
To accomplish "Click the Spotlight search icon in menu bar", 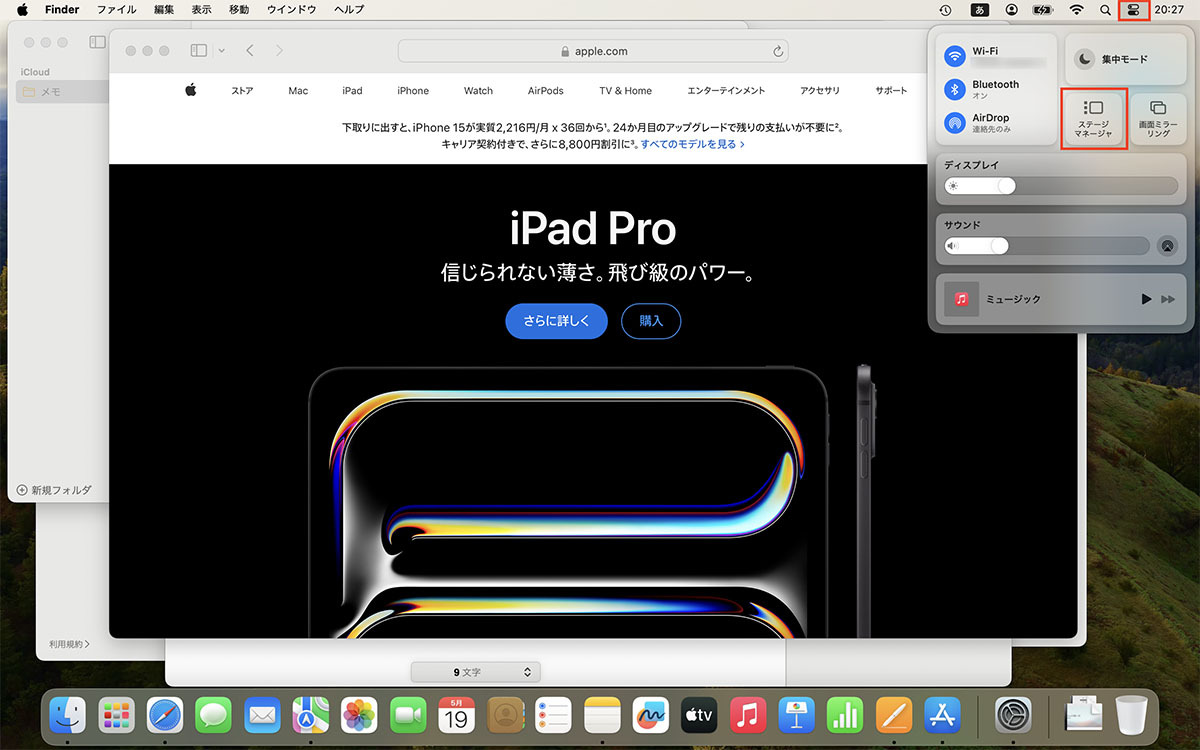I will [x=1105, y=9].
